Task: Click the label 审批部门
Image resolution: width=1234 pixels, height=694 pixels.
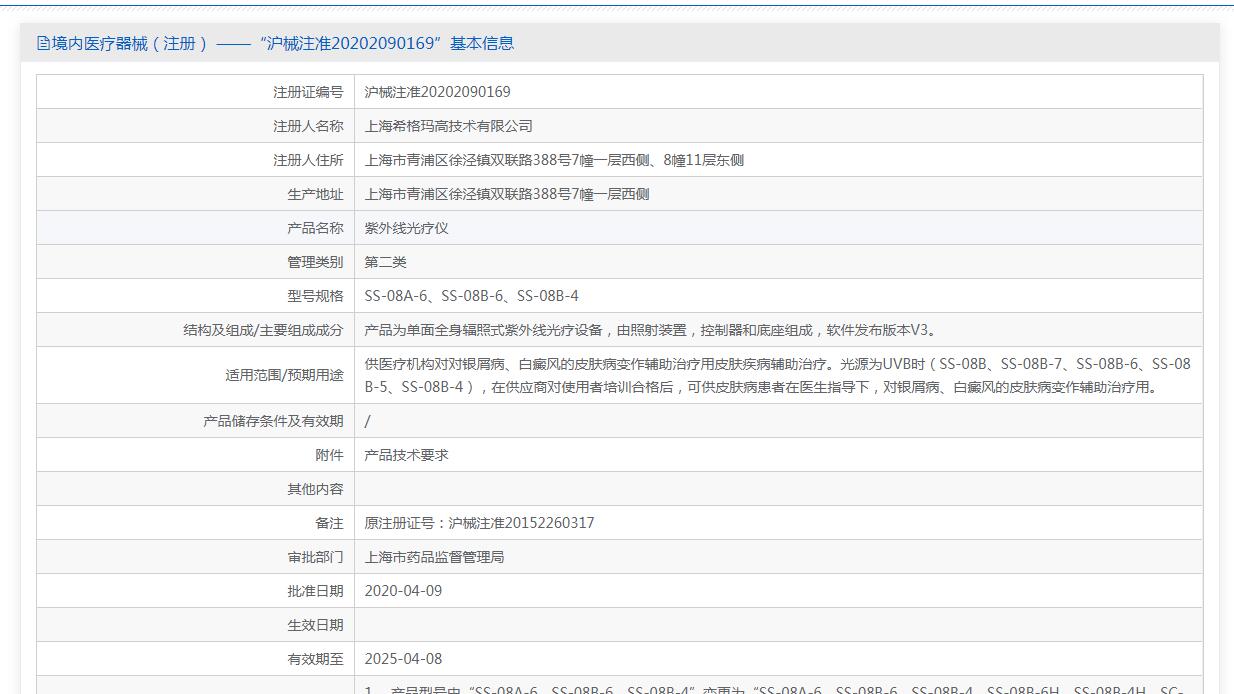Action: point(315,557)
